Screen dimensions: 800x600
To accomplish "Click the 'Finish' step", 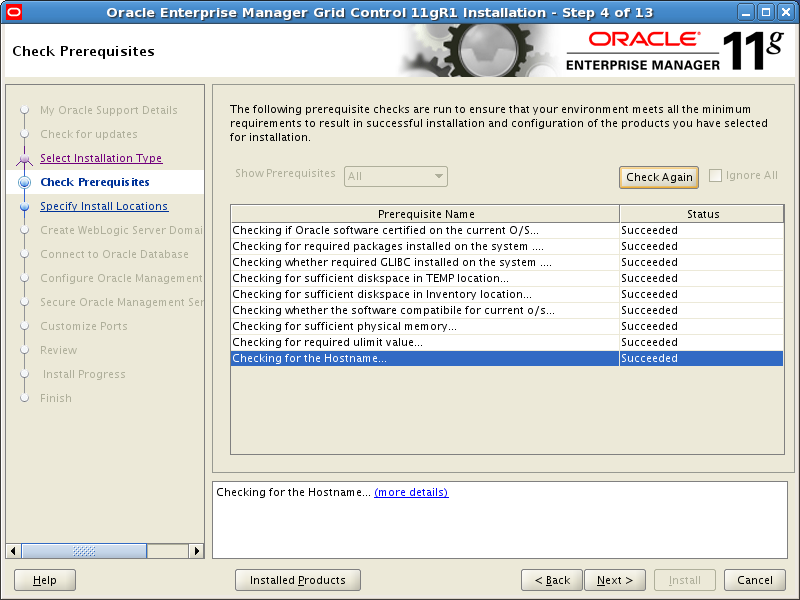I will [56, 398].
